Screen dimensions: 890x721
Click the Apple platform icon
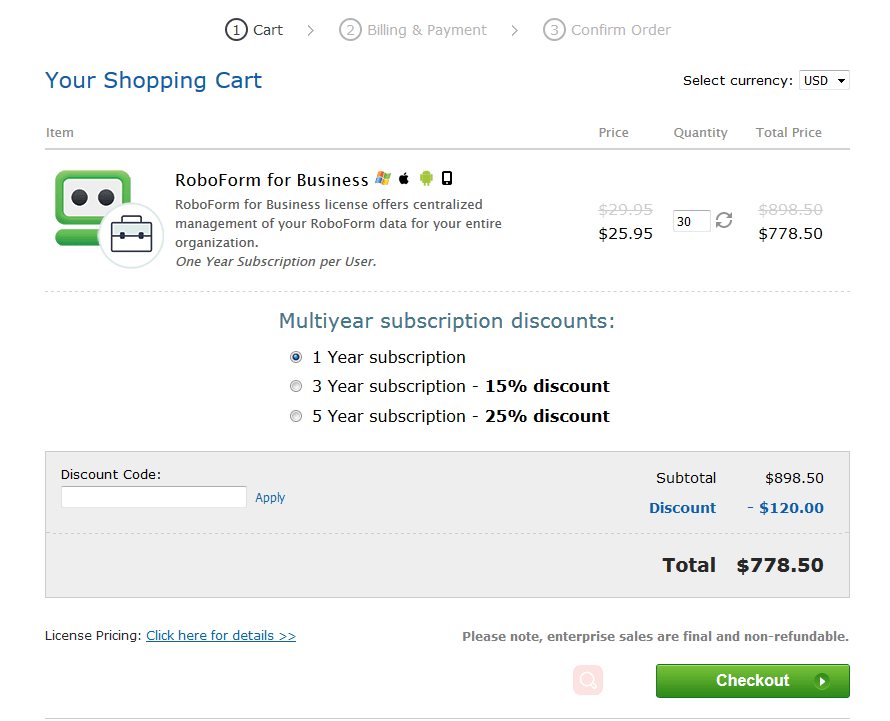pos(404,179)
